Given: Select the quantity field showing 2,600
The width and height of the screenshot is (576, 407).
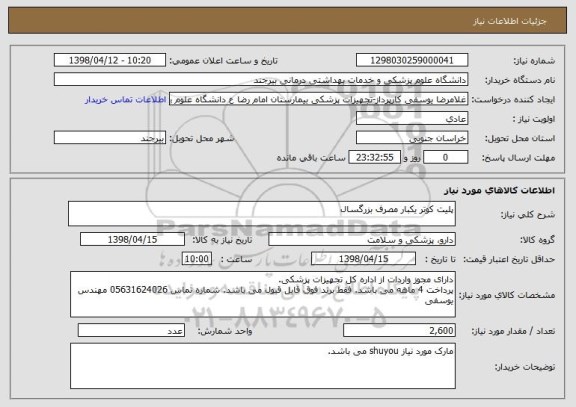Looking at the screenshot, I should pyautogui.click(x=399, y=331).
